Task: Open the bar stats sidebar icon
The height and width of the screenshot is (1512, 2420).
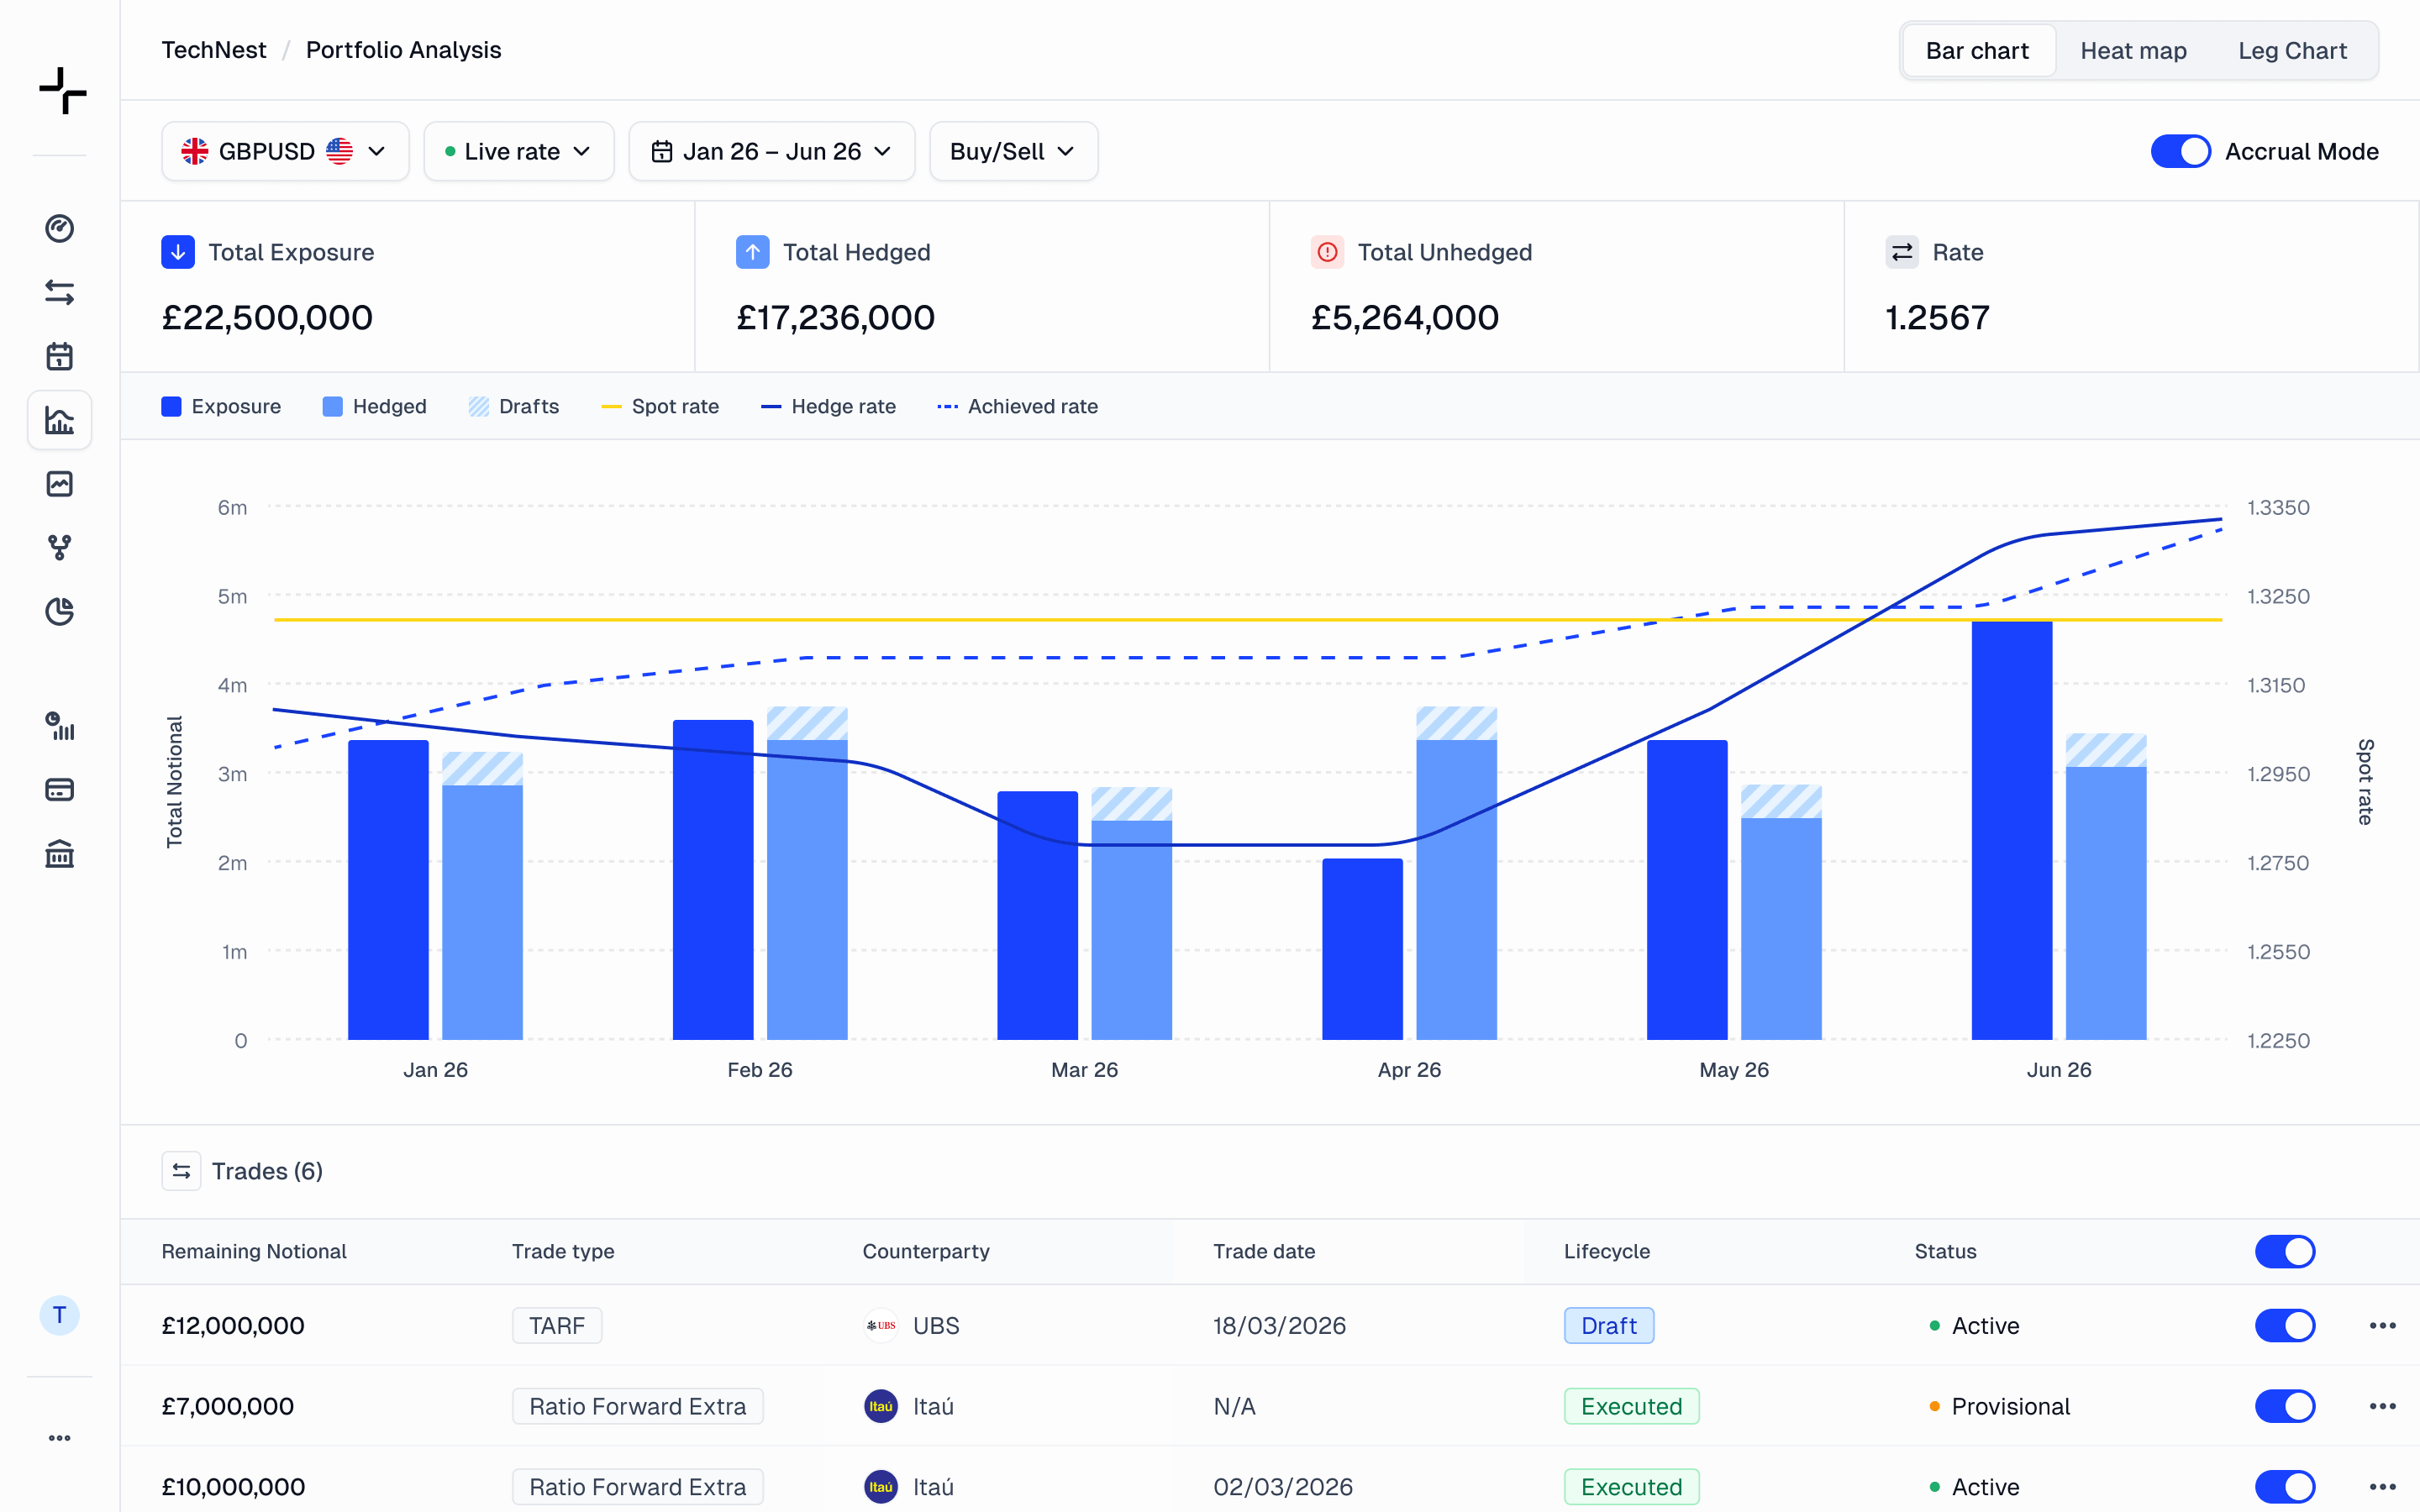Action: point(59,726)
